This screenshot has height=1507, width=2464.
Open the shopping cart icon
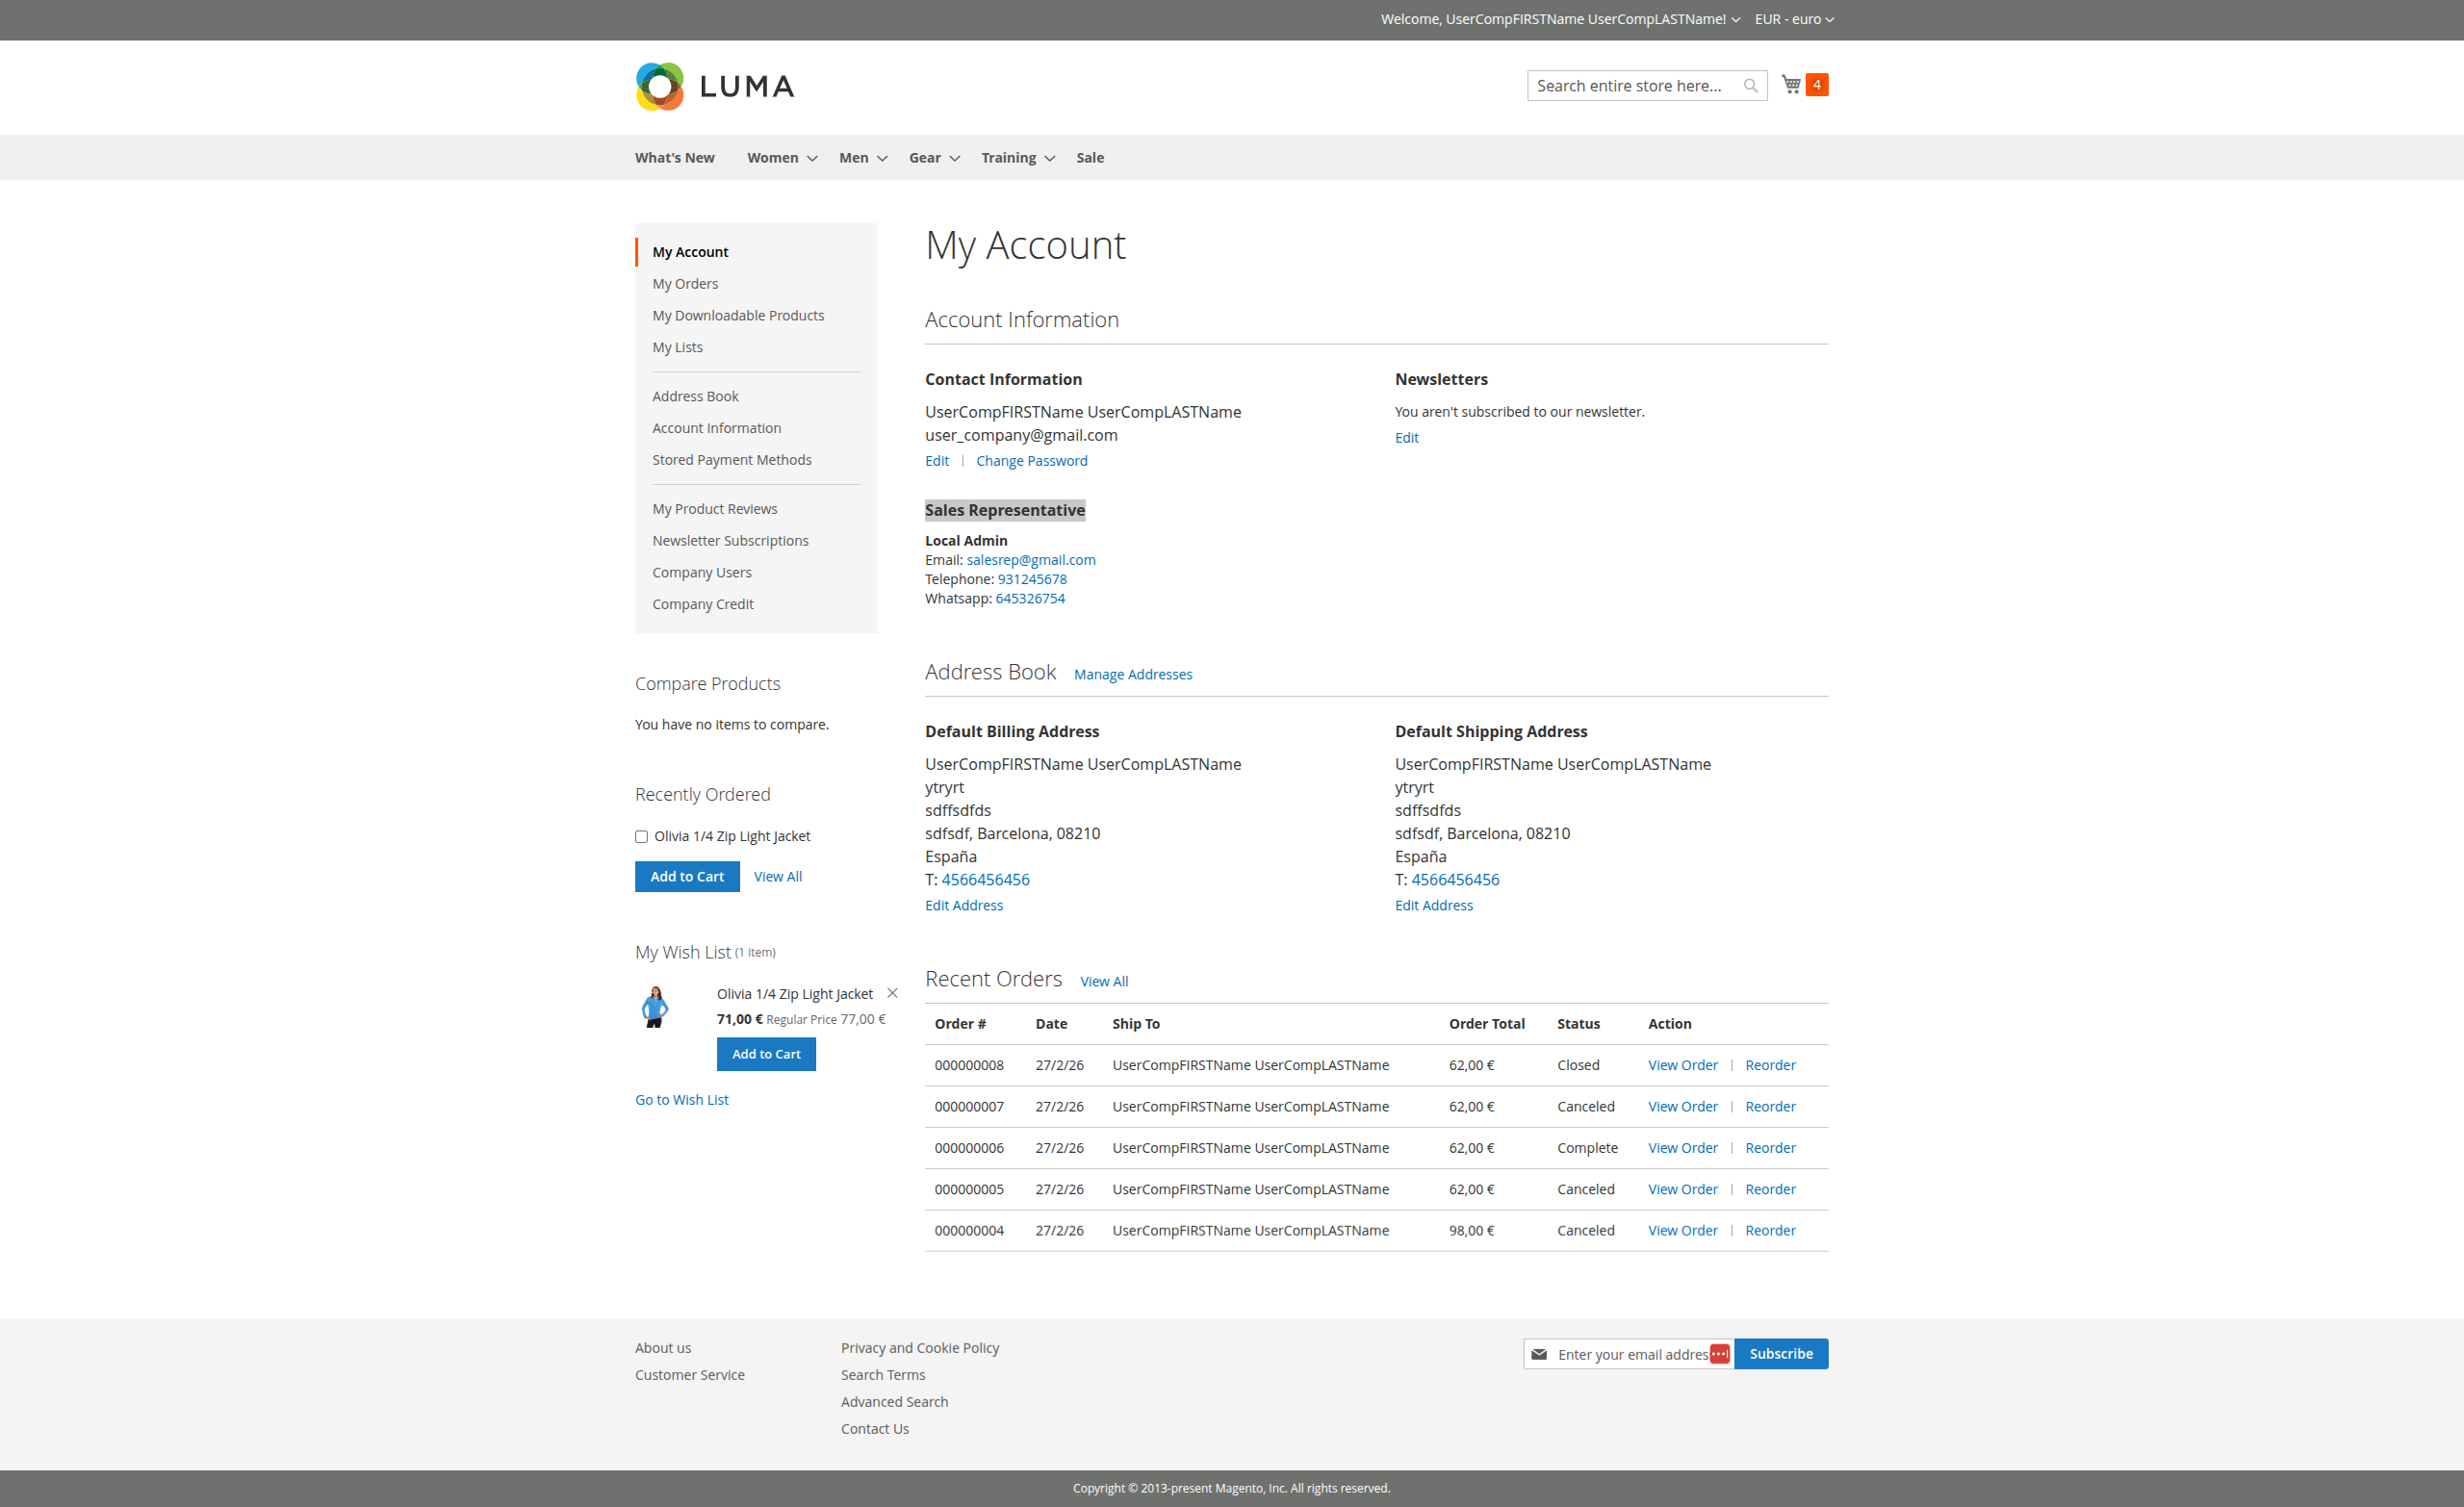(x=1790, y=85)
